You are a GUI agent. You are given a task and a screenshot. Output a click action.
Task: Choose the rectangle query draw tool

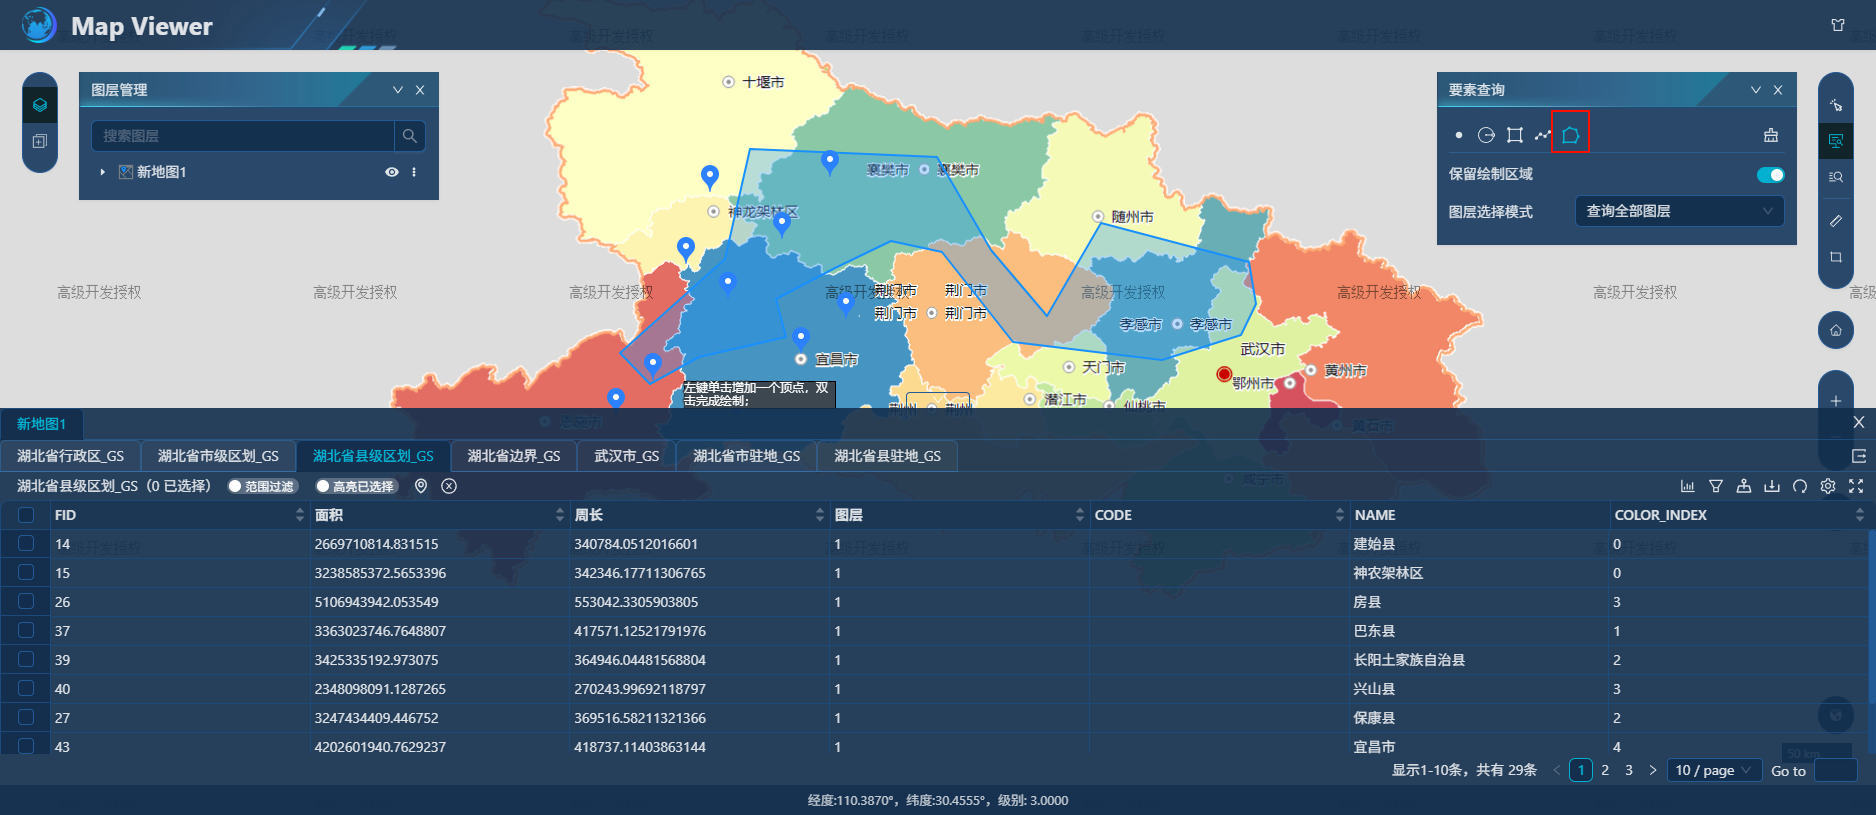(x=1515, y=135)
